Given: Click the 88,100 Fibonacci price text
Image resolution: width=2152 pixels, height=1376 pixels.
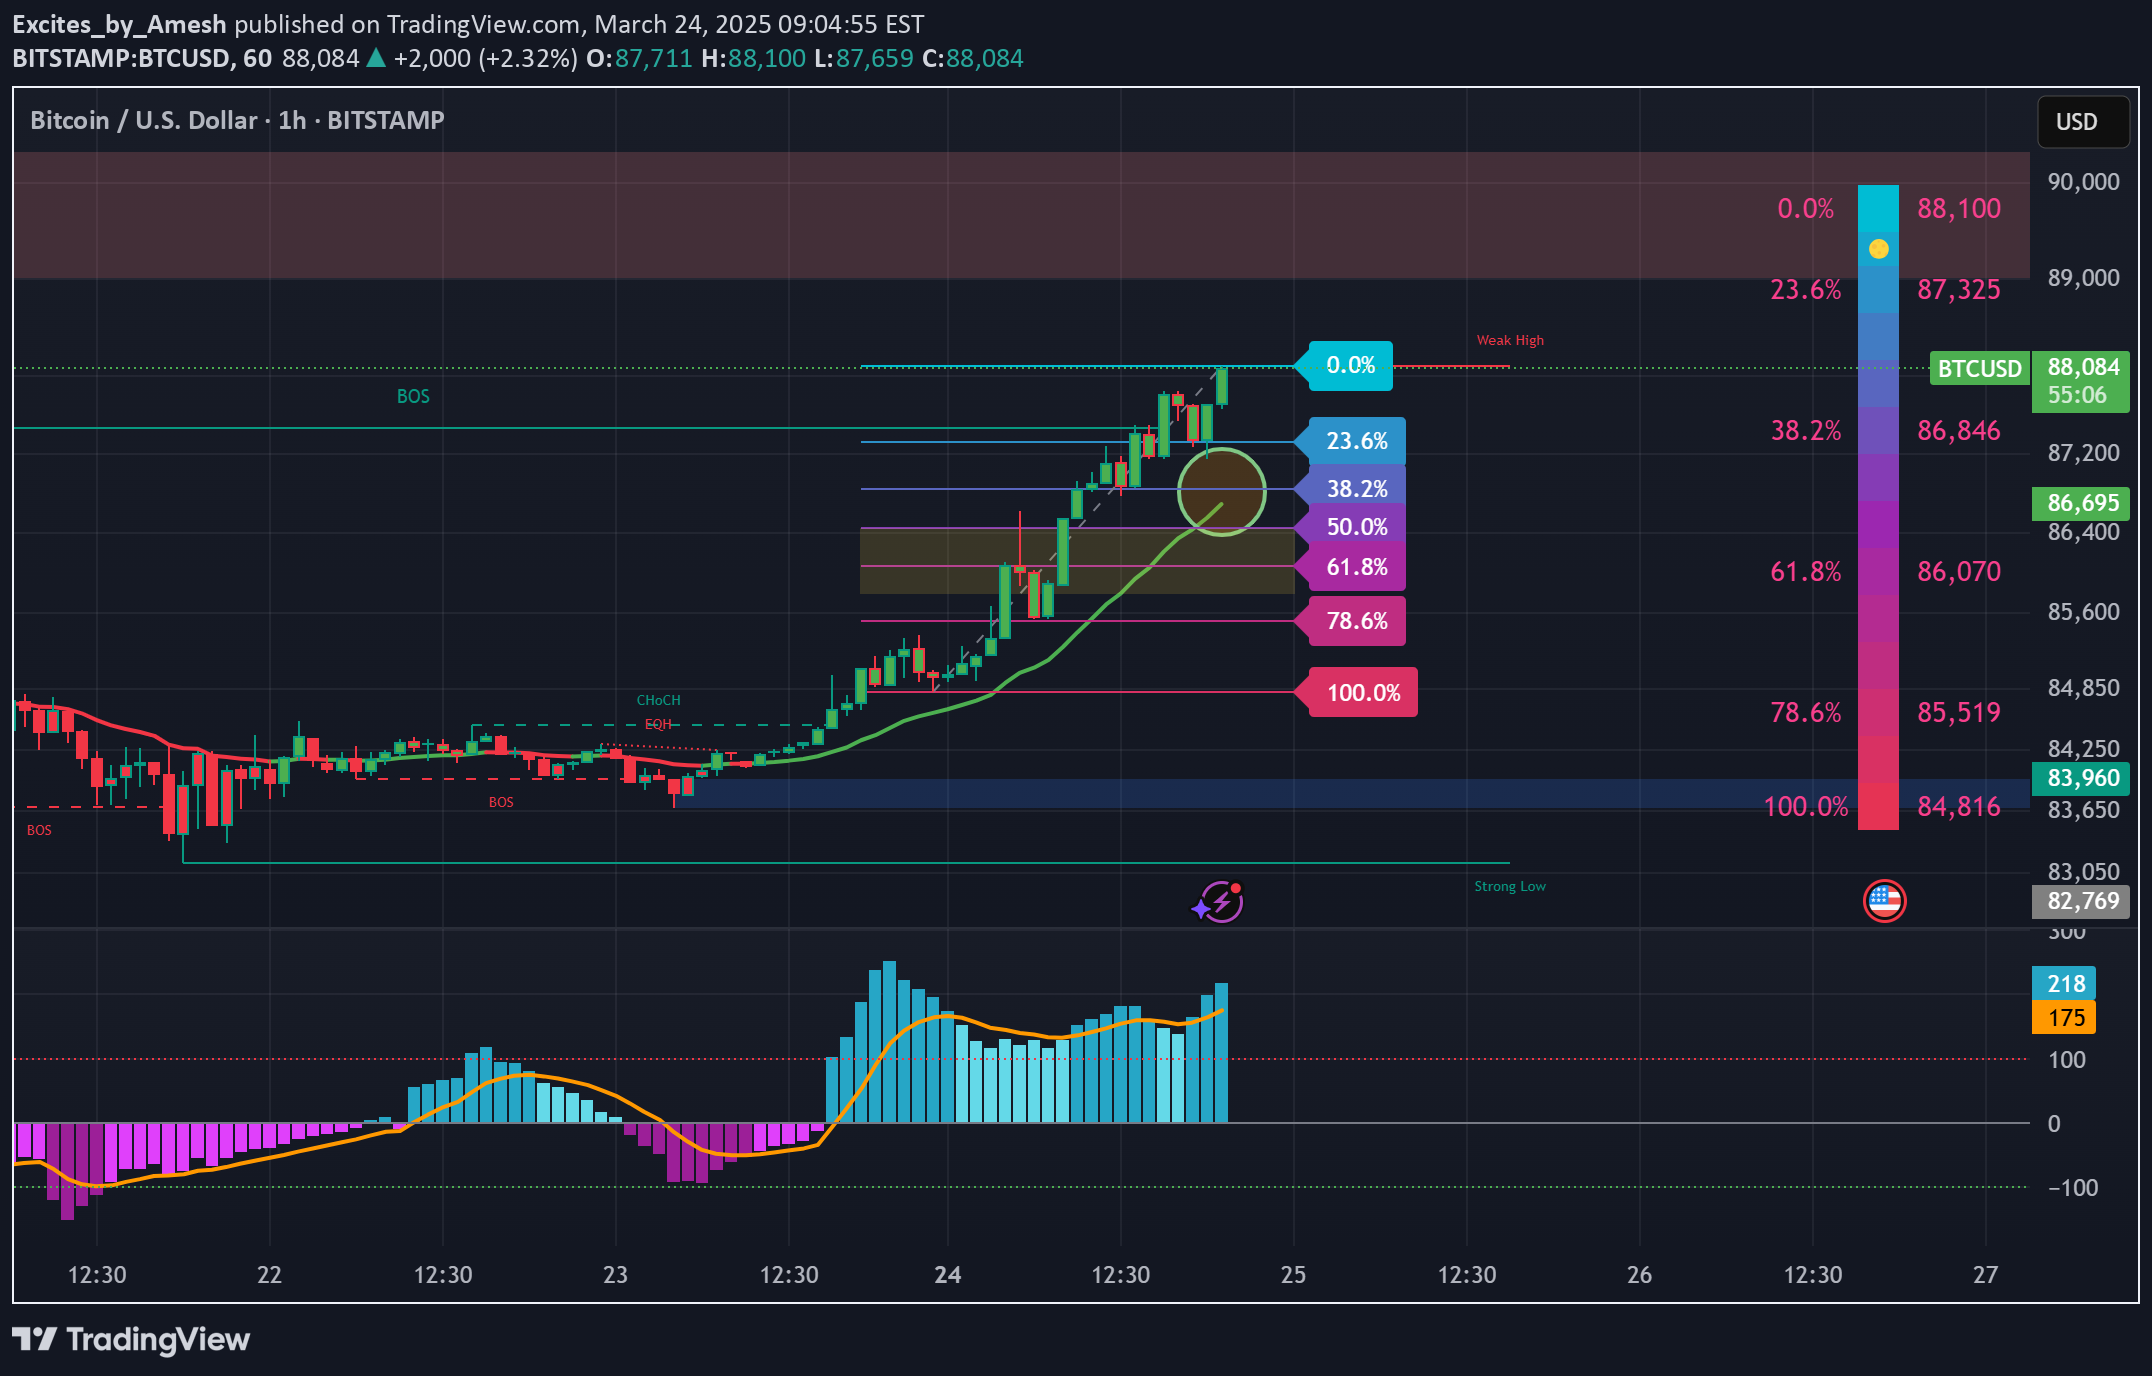Looking at the screenshot, I should click(x=1959, y=208).
